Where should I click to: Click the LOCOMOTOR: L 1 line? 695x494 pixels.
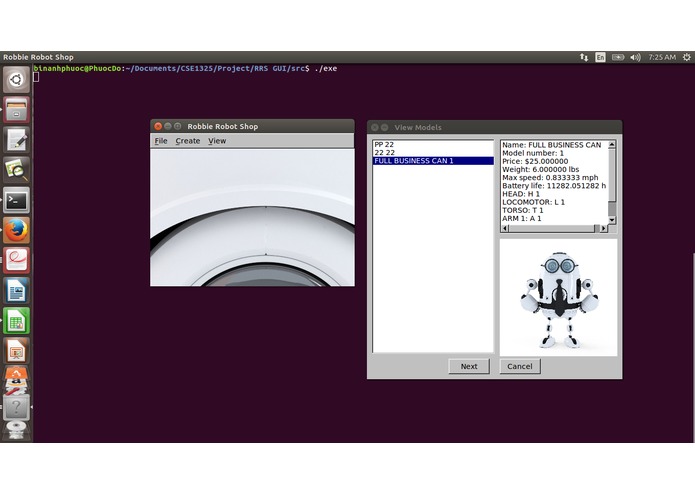coord(533,202)
